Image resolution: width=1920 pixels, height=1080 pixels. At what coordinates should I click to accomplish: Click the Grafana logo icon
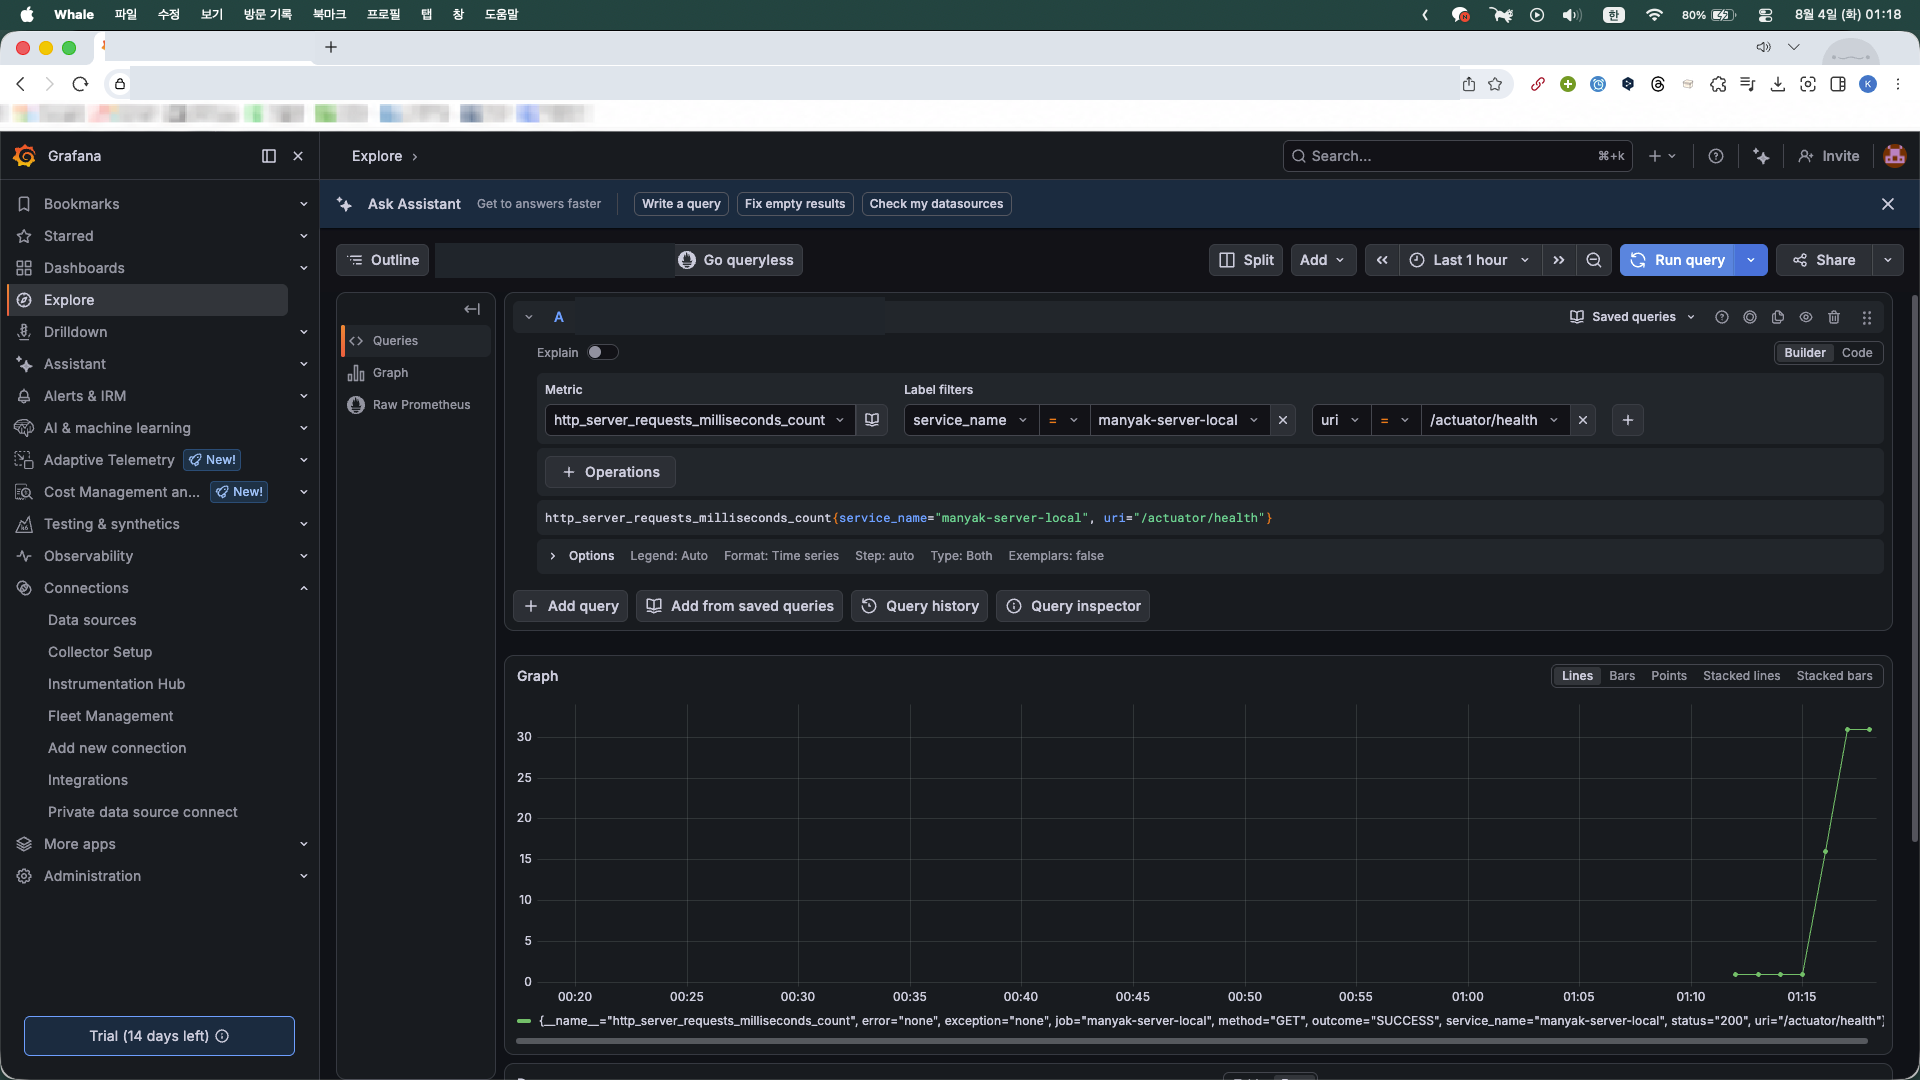coord(25,156)
